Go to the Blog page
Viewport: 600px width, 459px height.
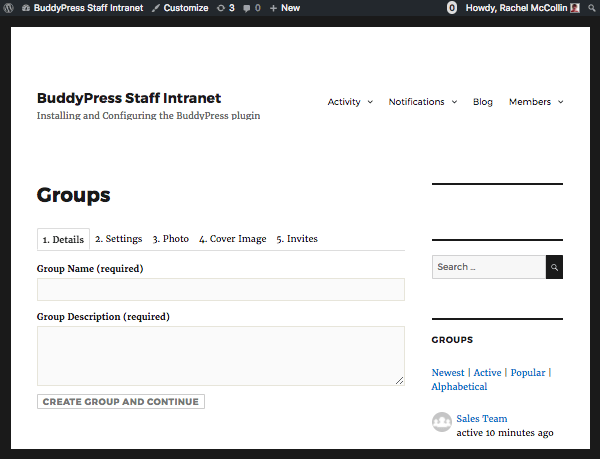click(x=483, y=102)
